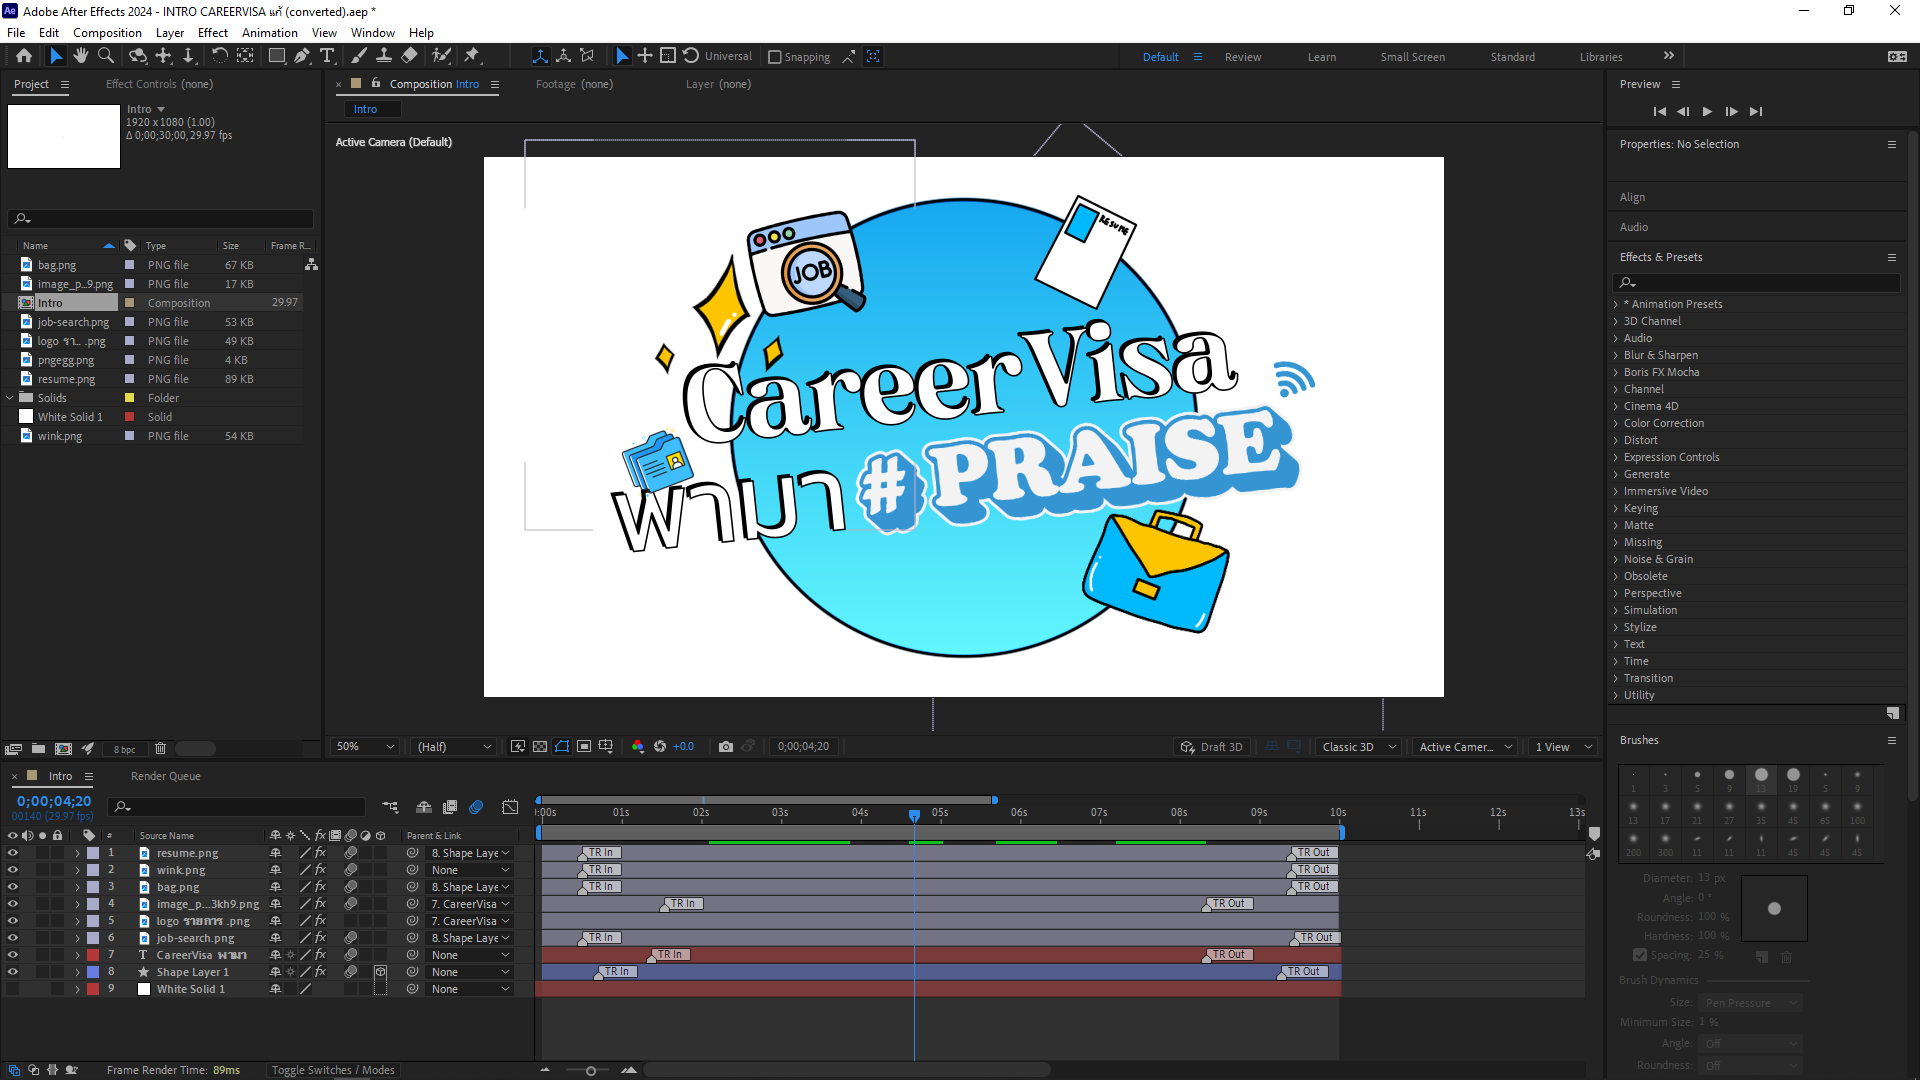Image resolution: width=1920 pixels, height=1080 pixels.
Task: Click the current time indicator in timeline ruler
Action: coord(914,815)
